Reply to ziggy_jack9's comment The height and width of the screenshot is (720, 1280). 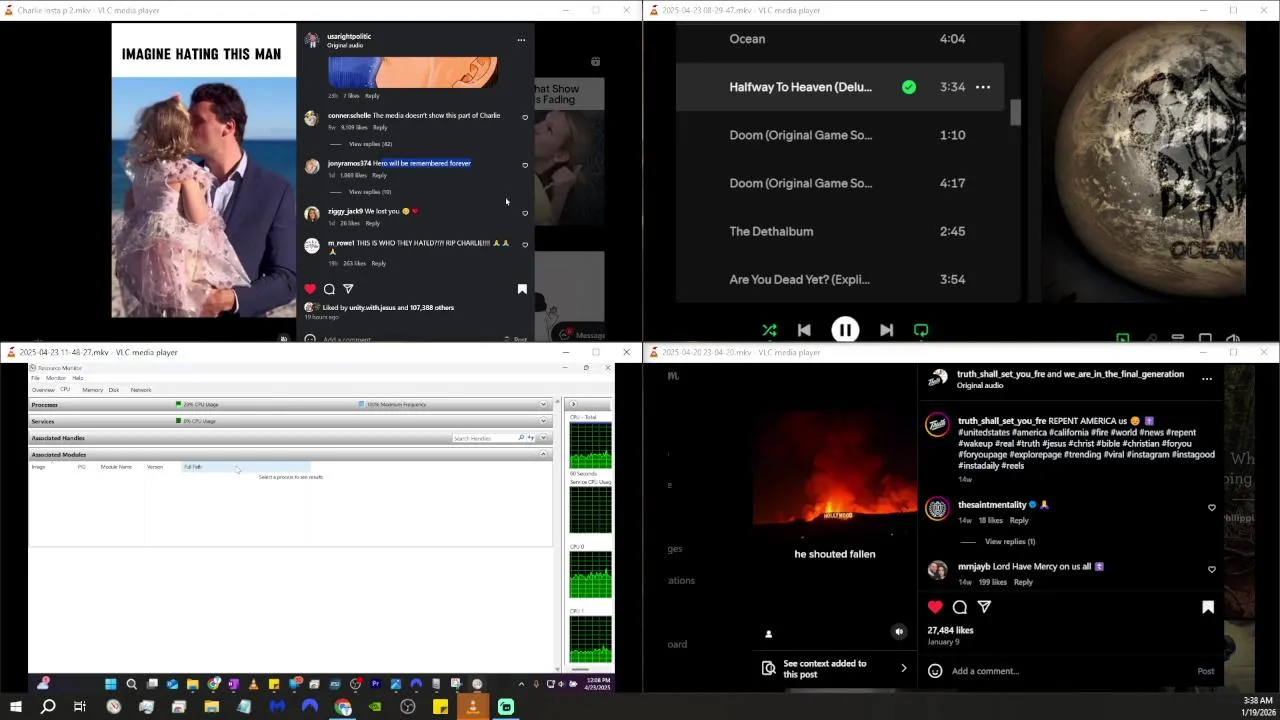click(372, 224)
